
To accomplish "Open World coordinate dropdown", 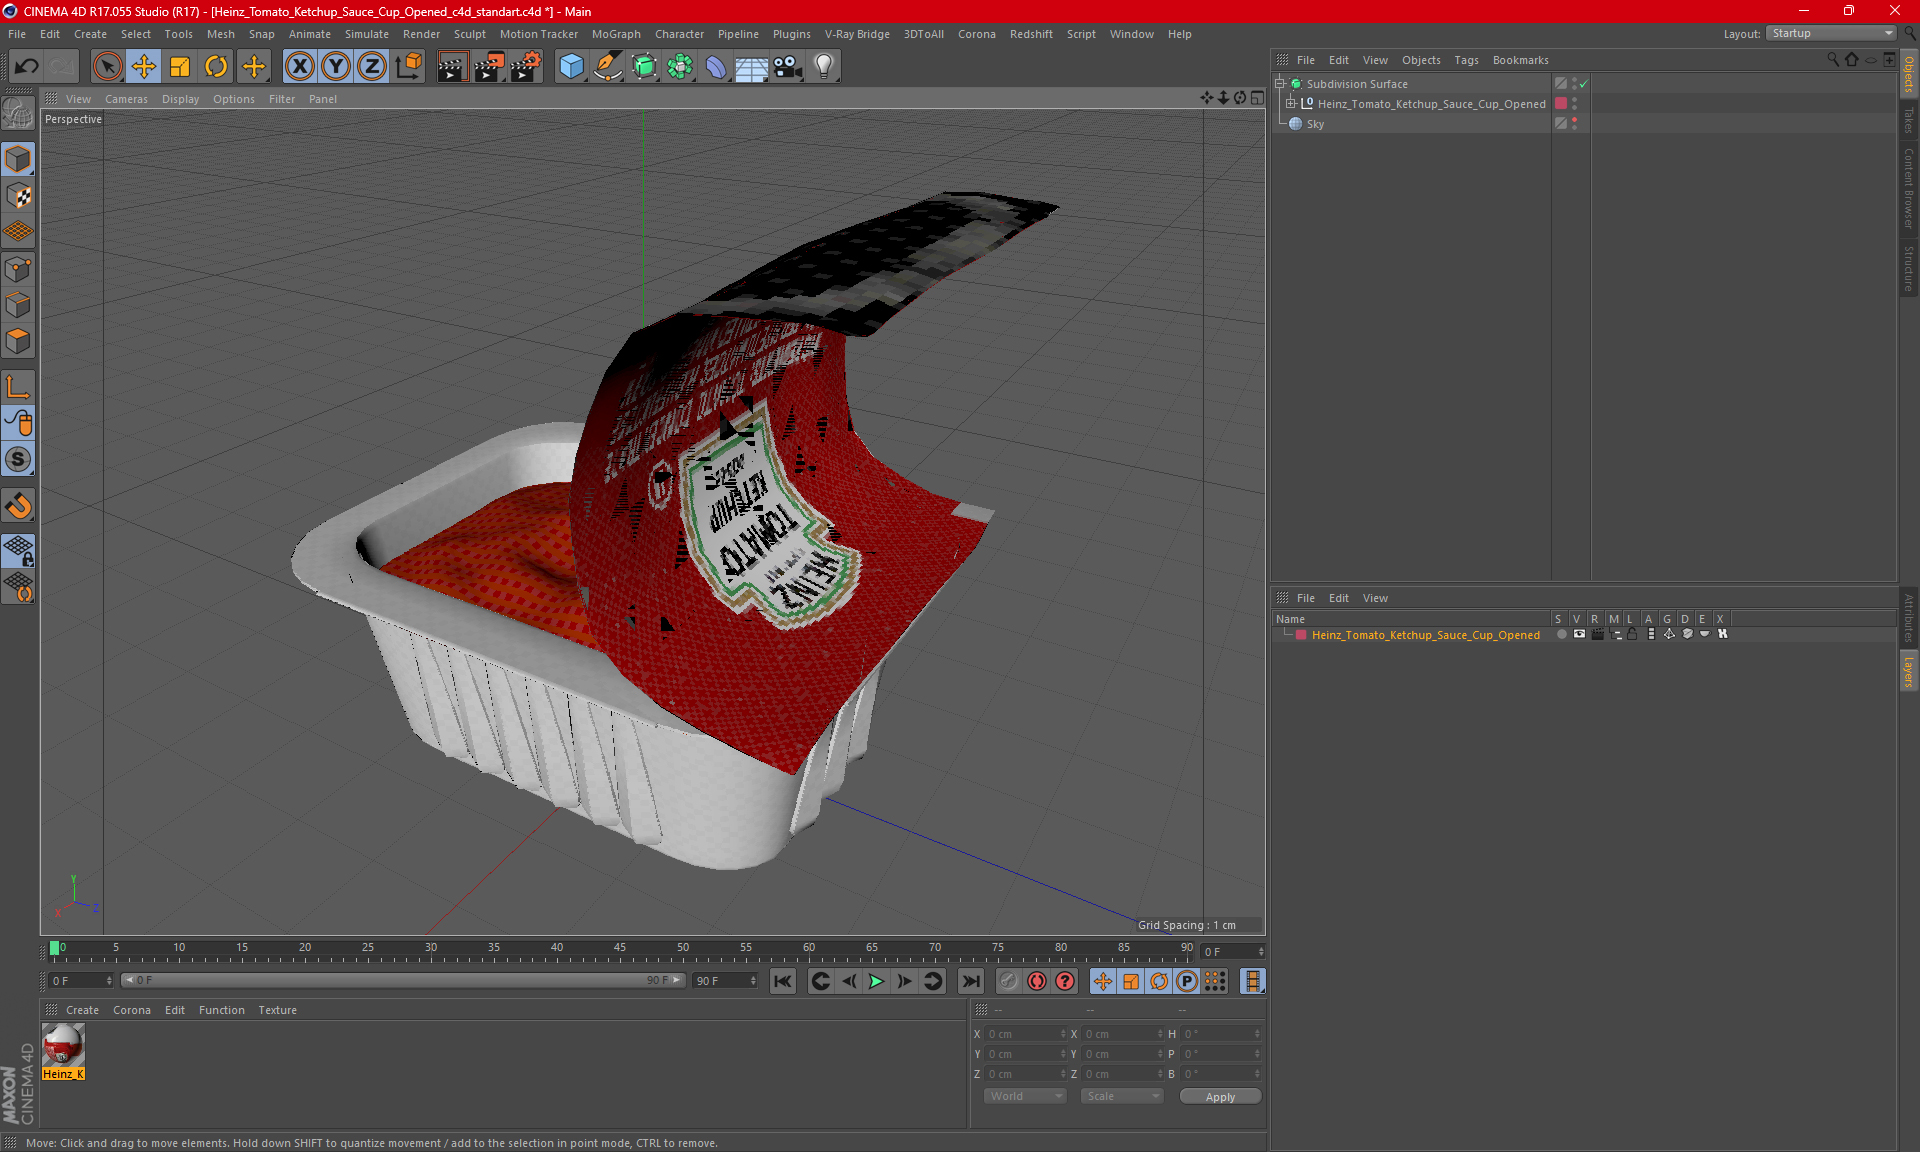I will point(1025,1097).
